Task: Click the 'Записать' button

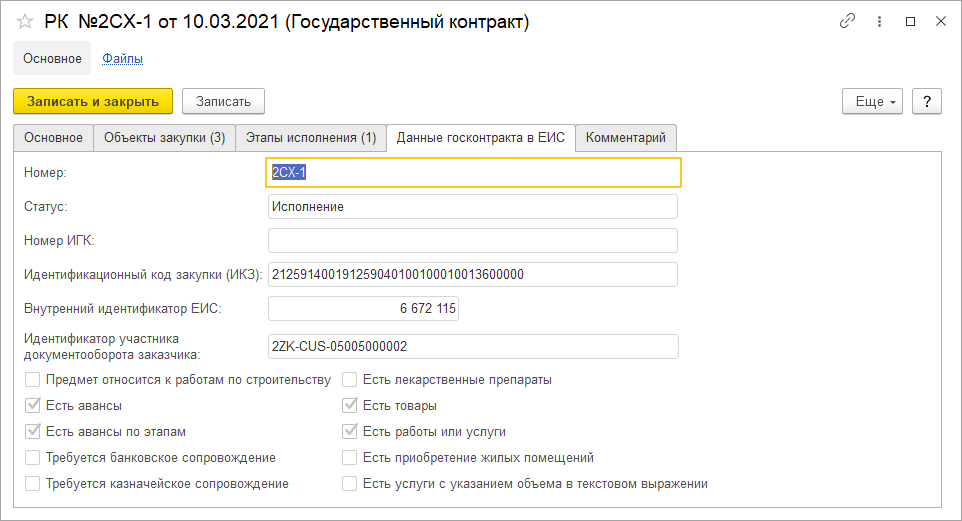Action: click(x=223, y=101)
